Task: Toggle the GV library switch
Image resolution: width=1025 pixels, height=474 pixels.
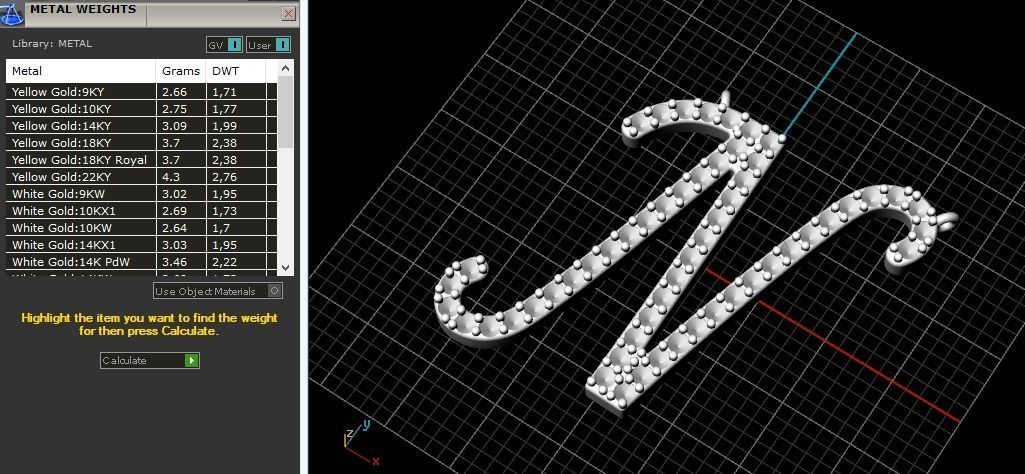Action: pos(224,45)
